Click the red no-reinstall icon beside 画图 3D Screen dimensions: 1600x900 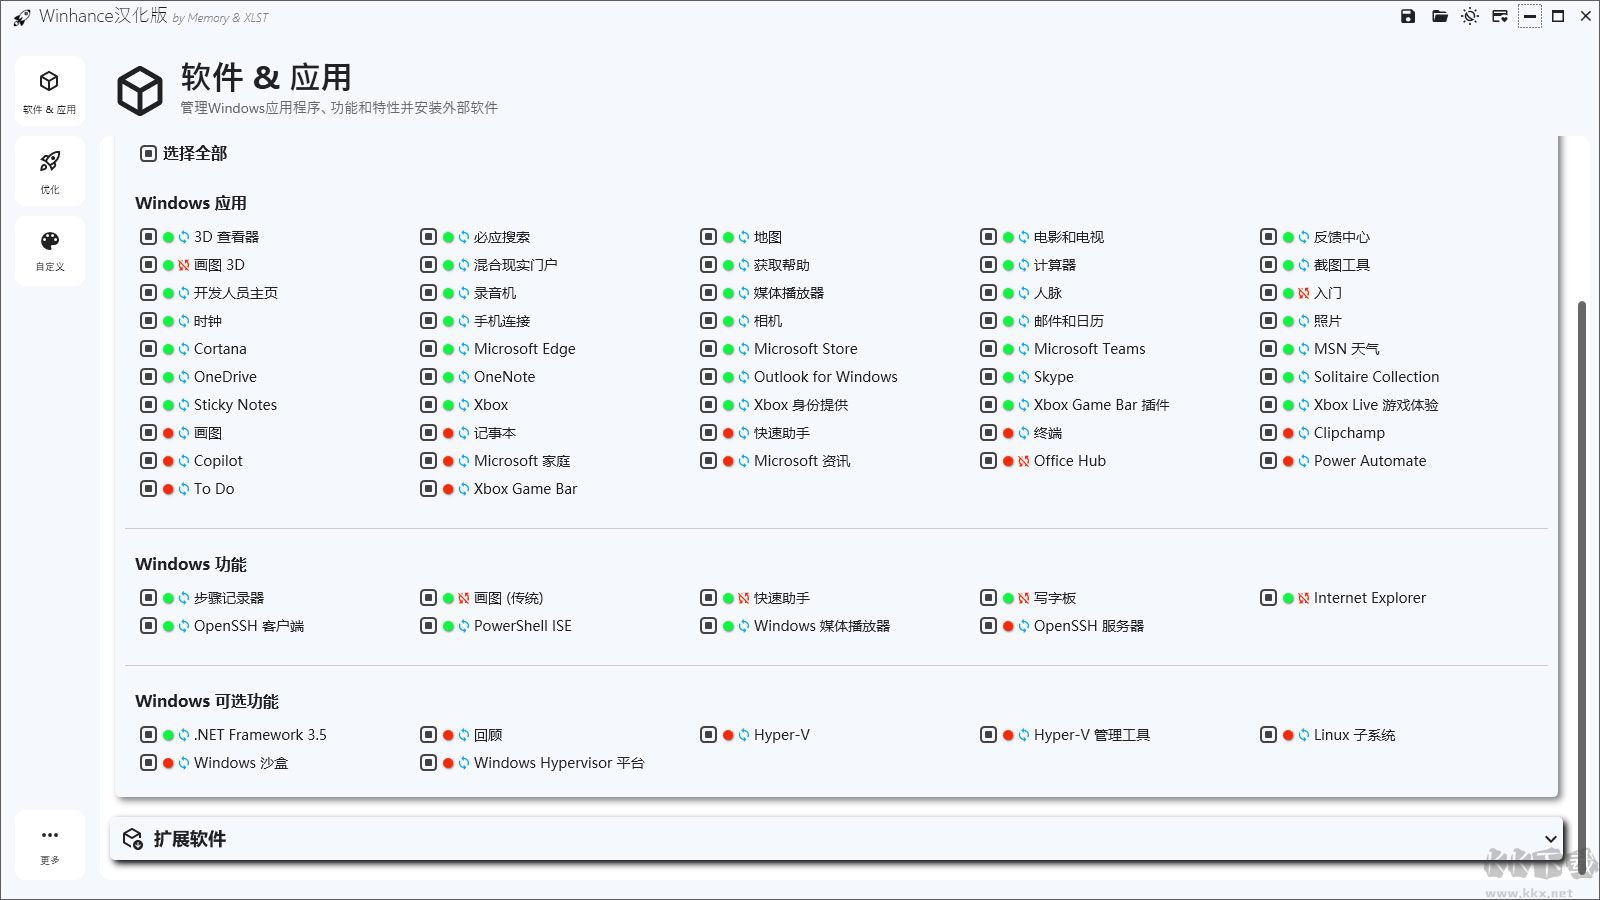[184, 265]
